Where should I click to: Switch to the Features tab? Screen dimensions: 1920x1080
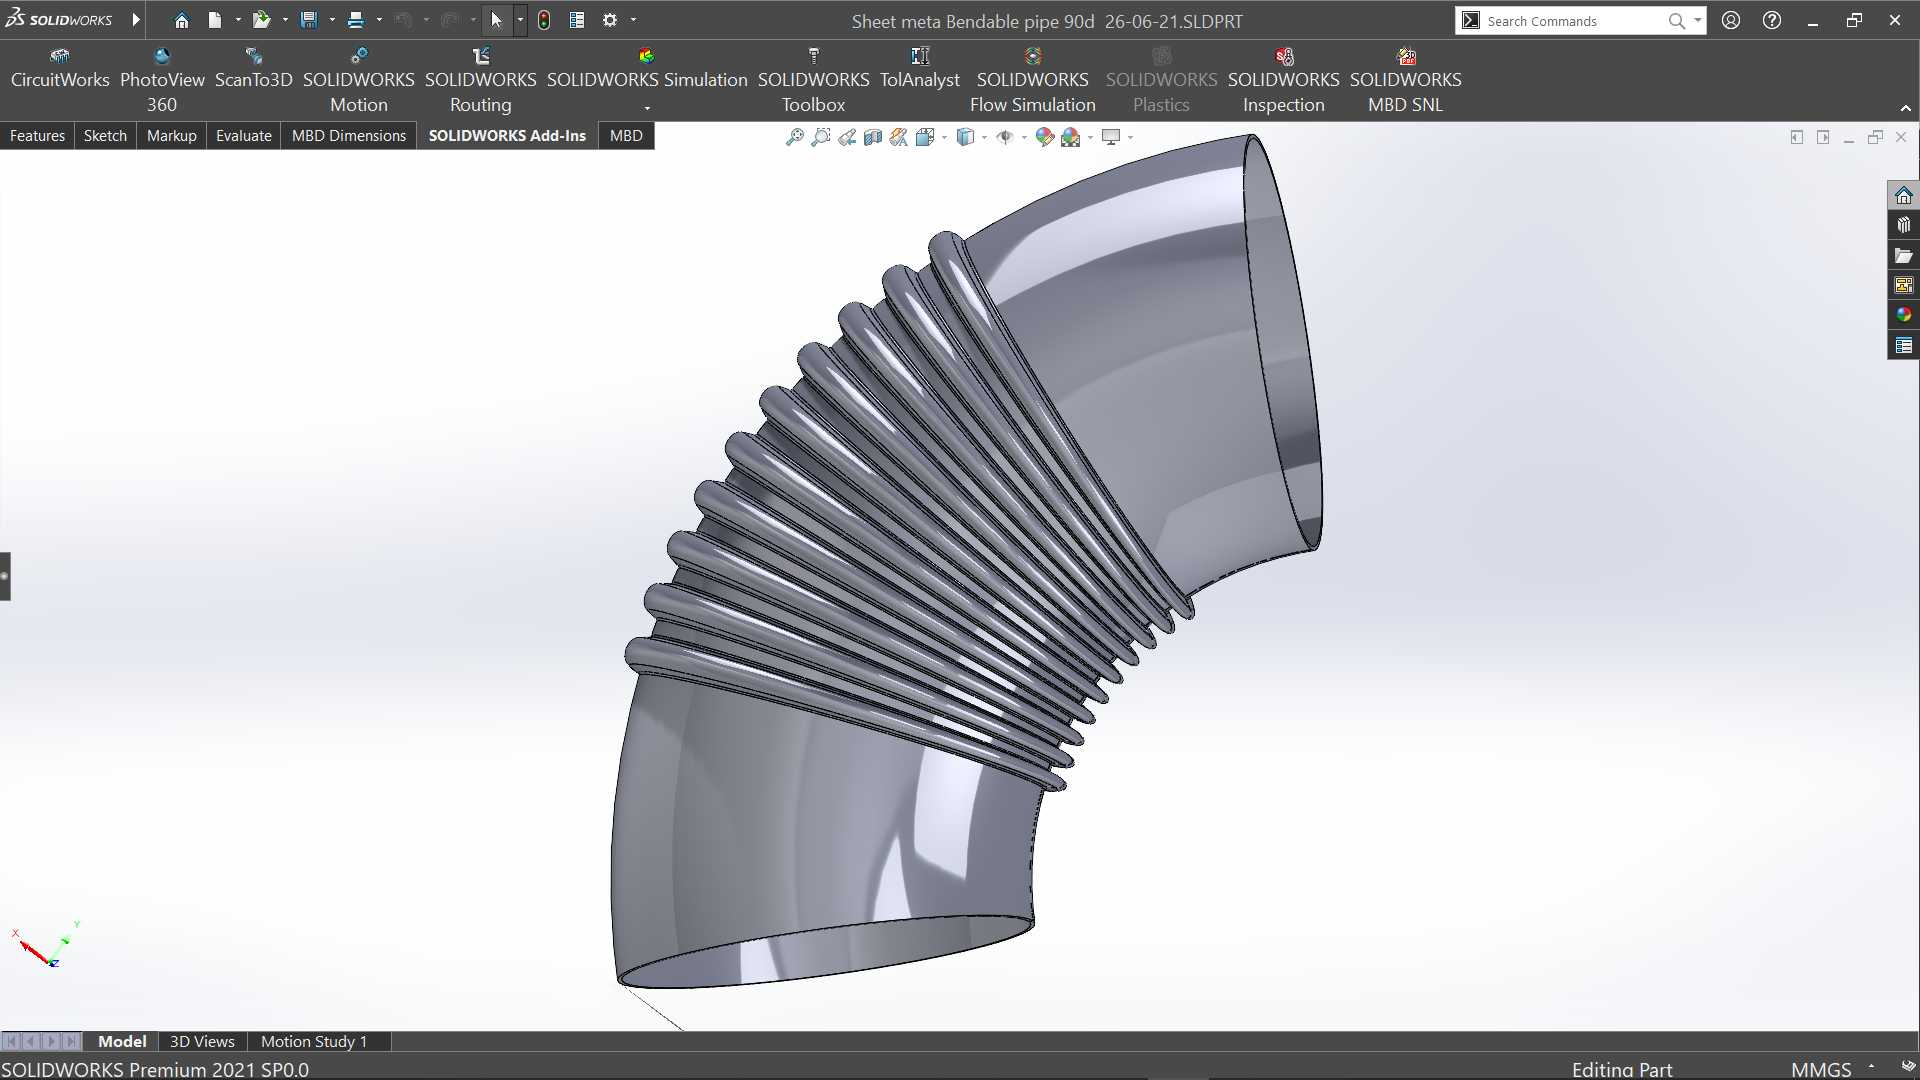37,136
